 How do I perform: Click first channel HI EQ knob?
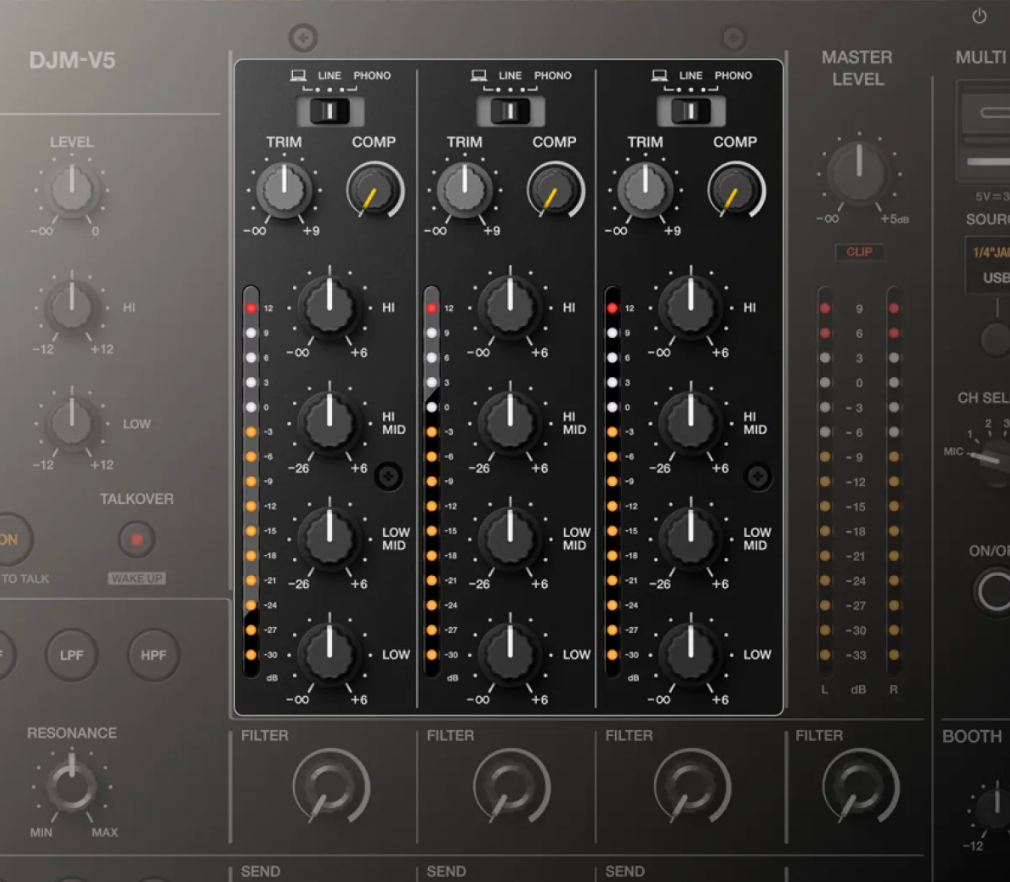(330, 307)
